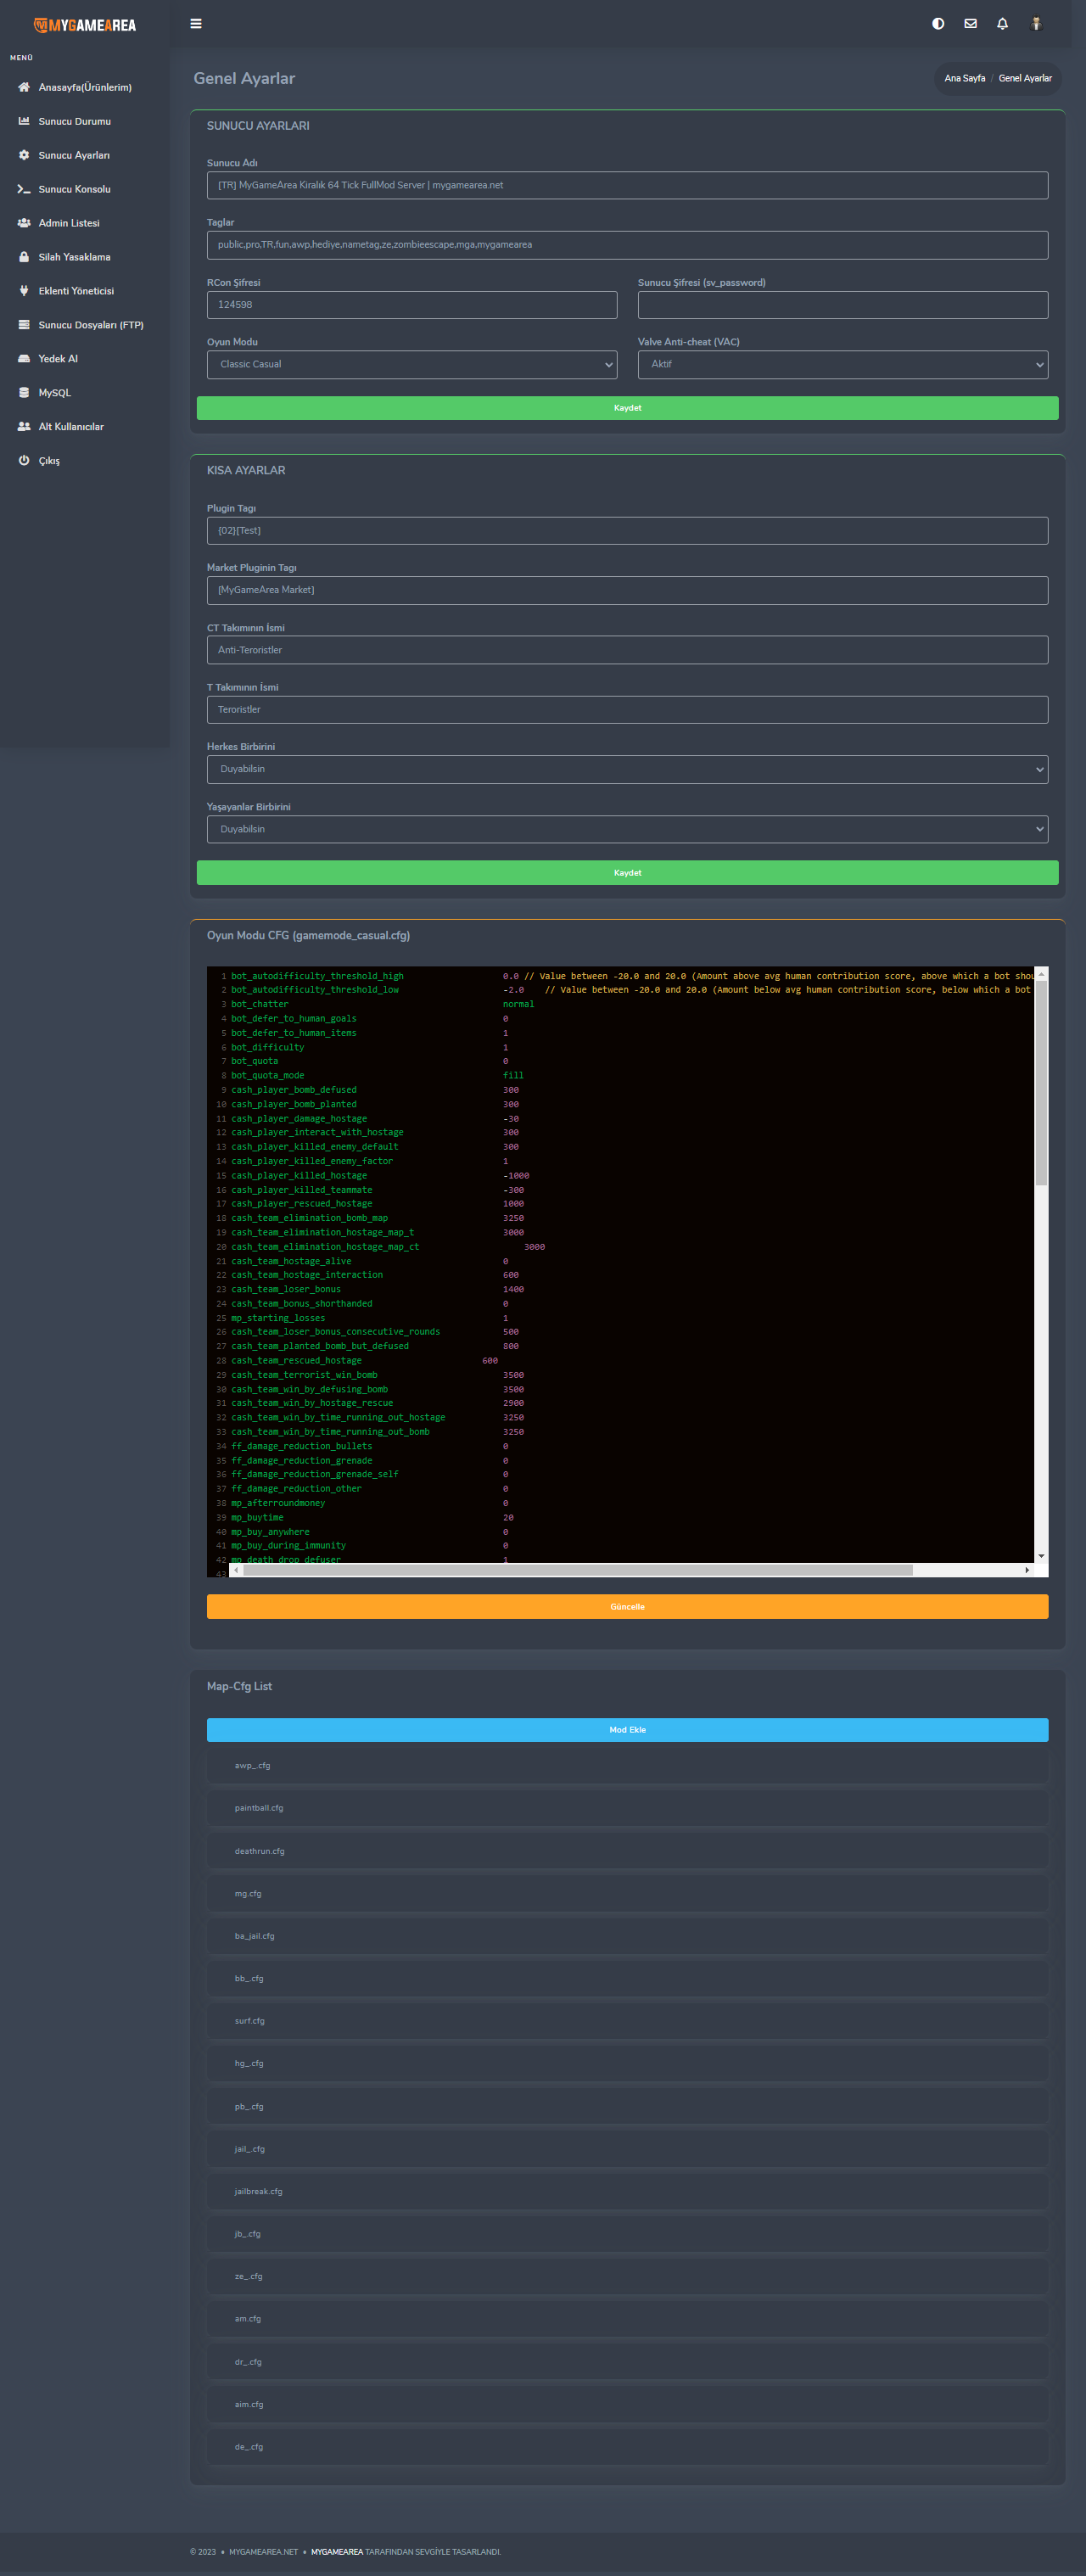Click the lock icon for Silah Yasaklama
Viewport: 1086px width, 2576px height.
pyautogui.click(x=24, y=257)
